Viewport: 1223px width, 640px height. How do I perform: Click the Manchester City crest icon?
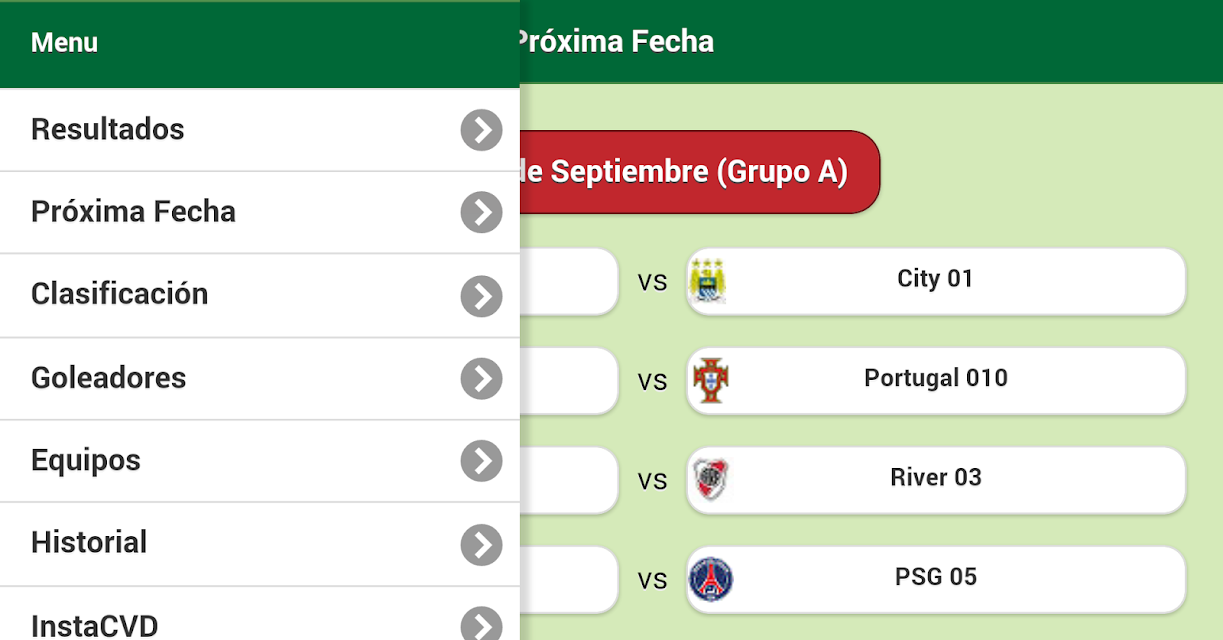pyautogui.click(x=708, y=281)
